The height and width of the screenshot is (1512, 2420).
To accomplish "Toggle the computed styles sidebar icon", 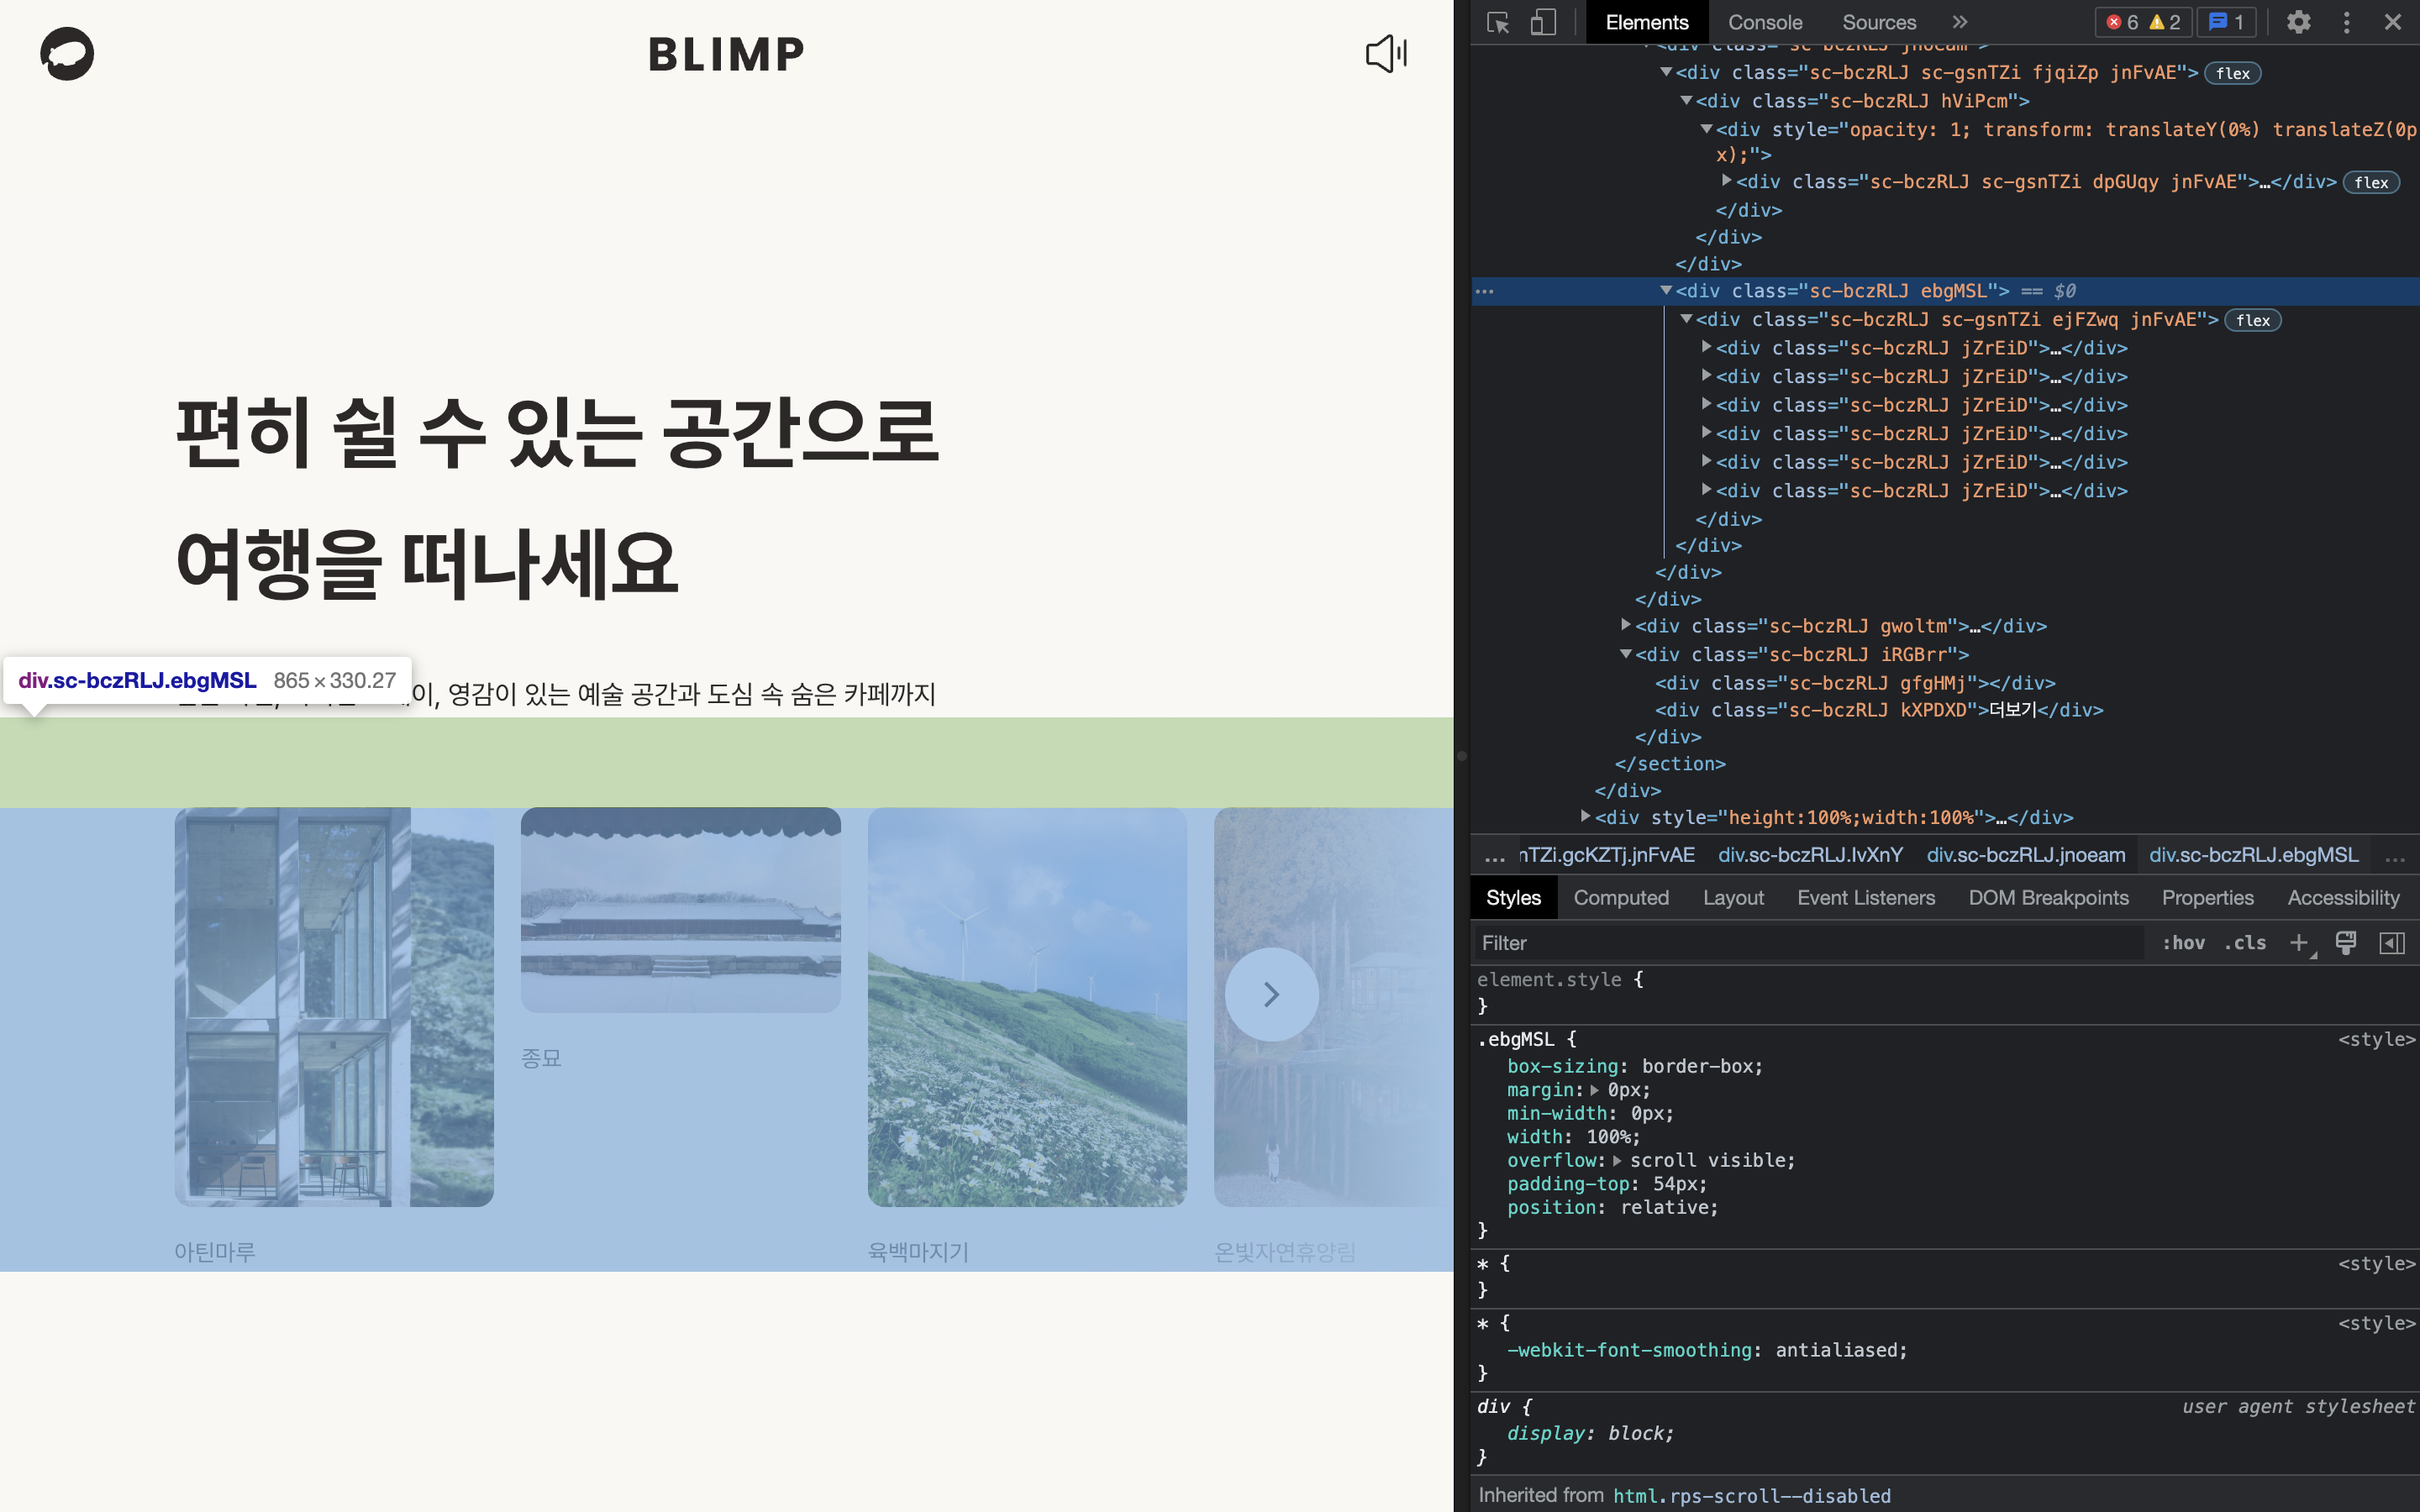I will pyautogui.click(x=2392, y=943).
